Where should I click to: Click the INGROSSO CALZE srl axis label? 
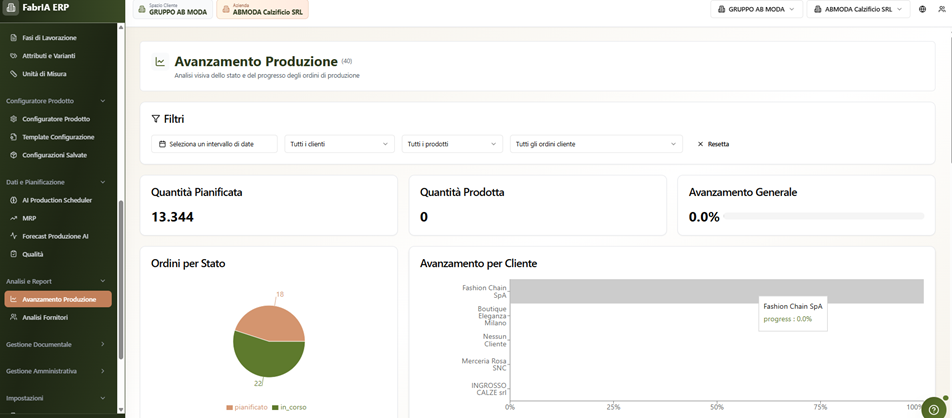(x=489, y=389)
